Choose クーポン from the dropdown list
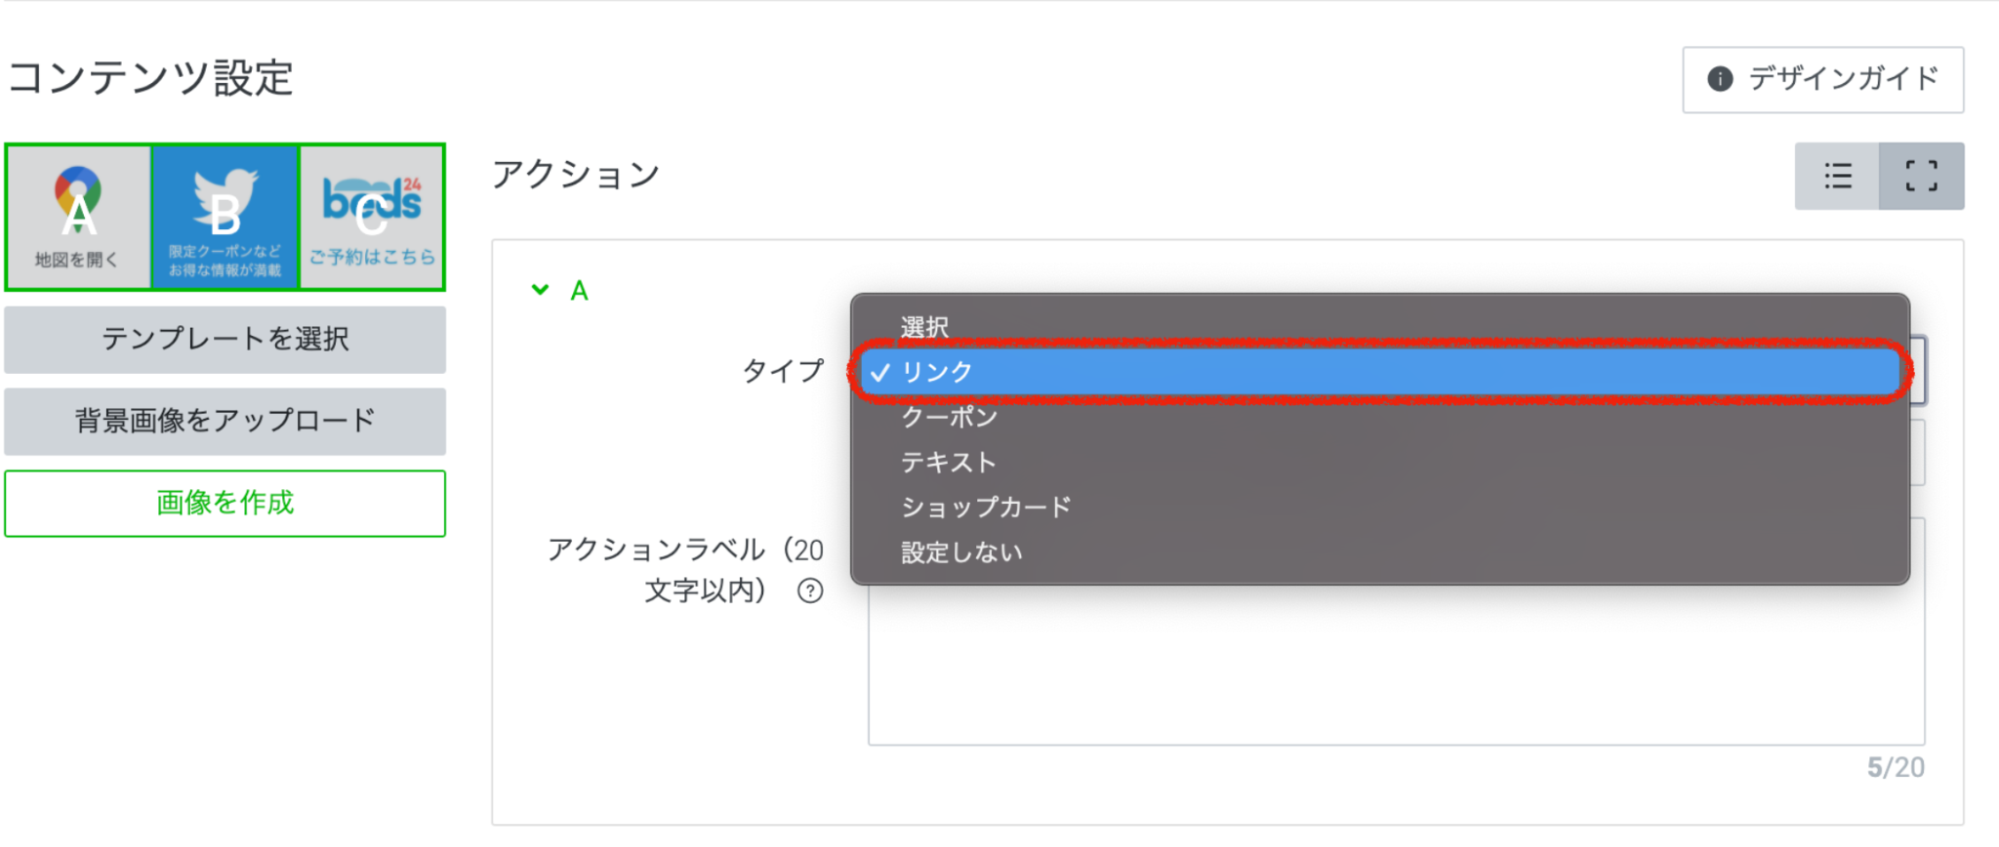The image size is (1999, 847). [950, 417]
